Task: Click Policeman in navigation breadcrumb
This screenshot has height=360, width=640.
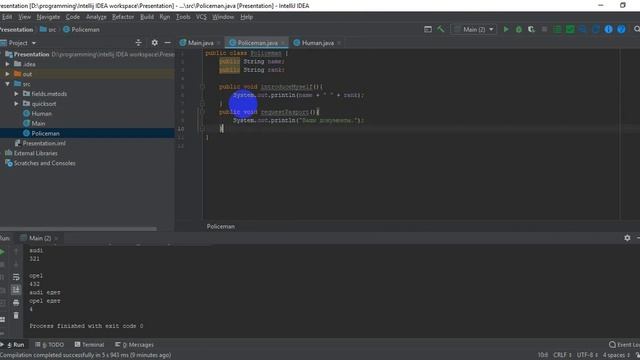Action: tap(81, 29)
